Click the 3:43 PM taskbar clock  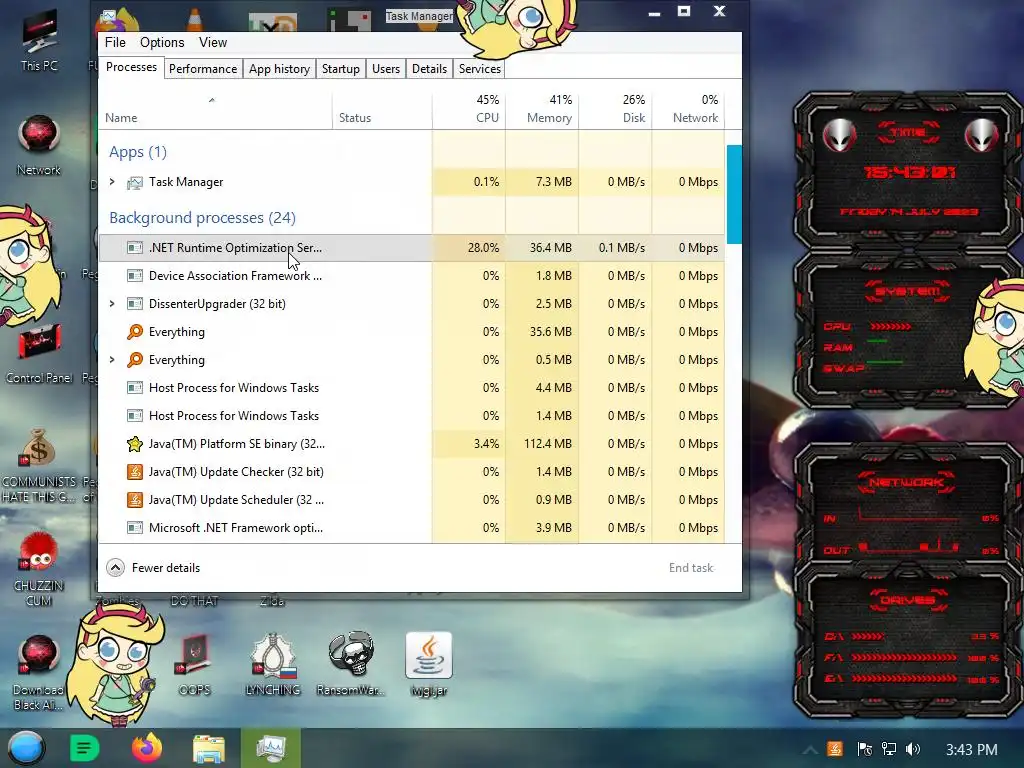click(972, 750)
